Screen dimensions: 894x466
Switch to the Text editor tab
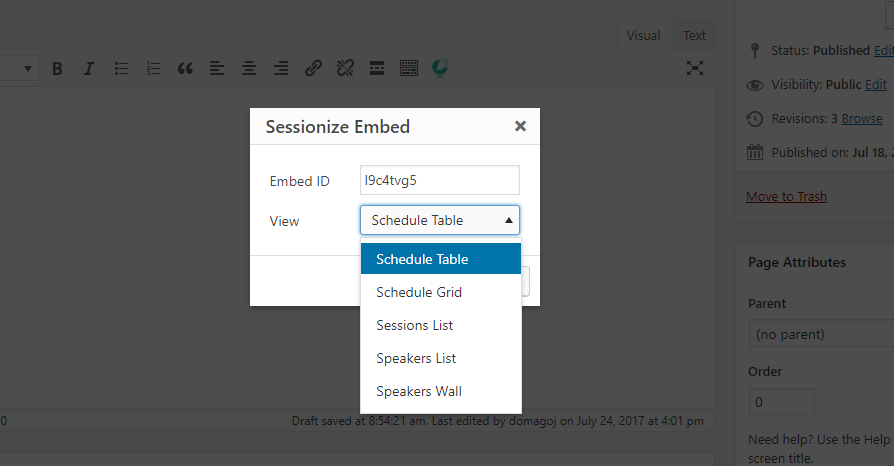[694, 35]
